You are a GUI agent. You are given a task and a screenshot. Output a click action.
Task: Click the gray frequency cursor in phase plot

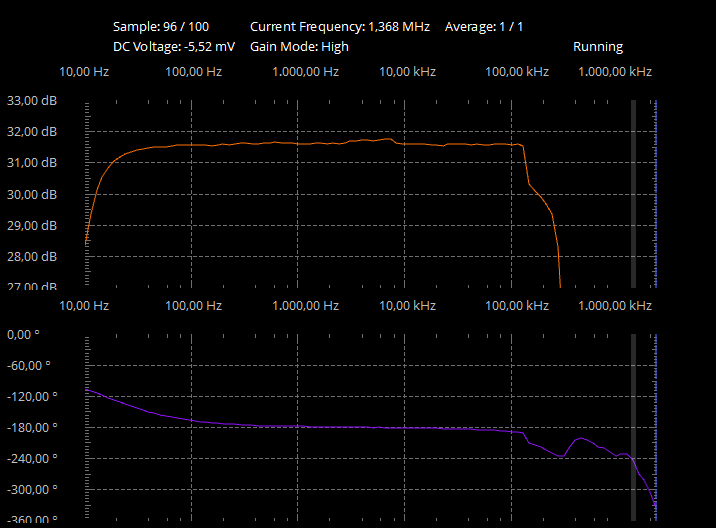tap(633, 428)
